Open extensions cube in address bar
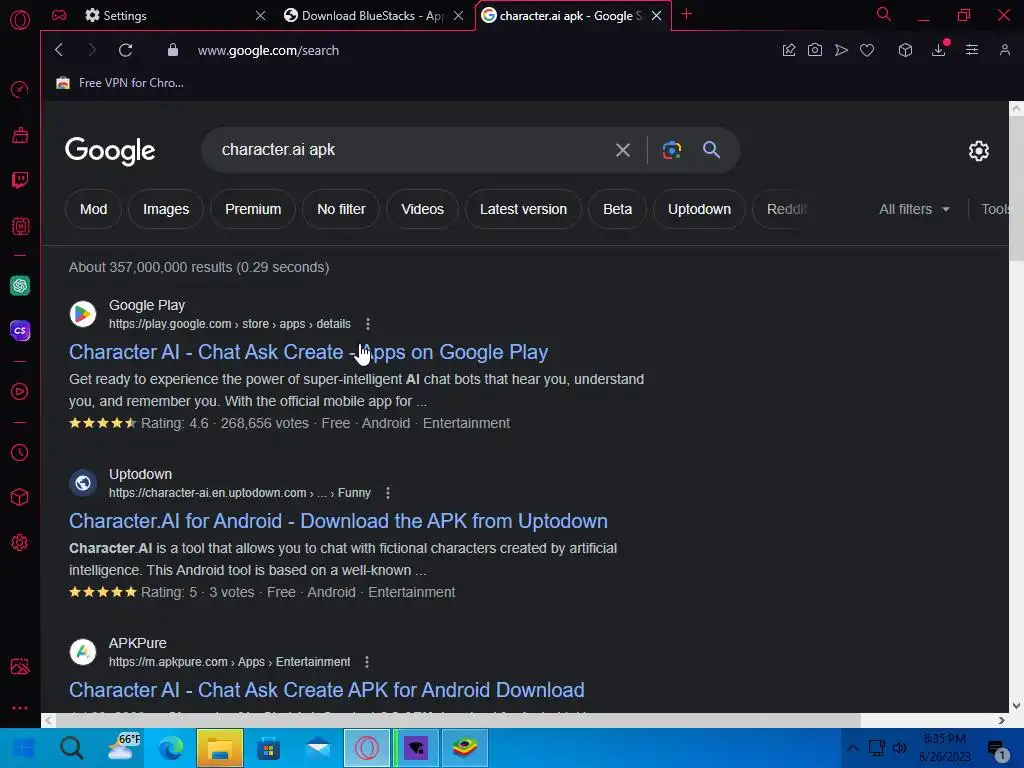This screenshot has width=1024, height=768. pos(905,50)
